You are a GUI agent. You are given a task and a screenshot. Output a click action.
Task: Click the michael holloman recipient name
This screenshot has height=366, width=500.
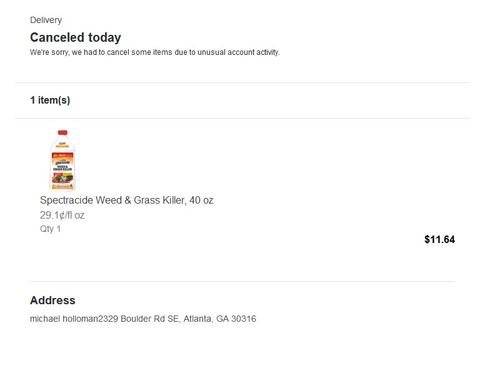pyautogui.click(x=64, y=319)
